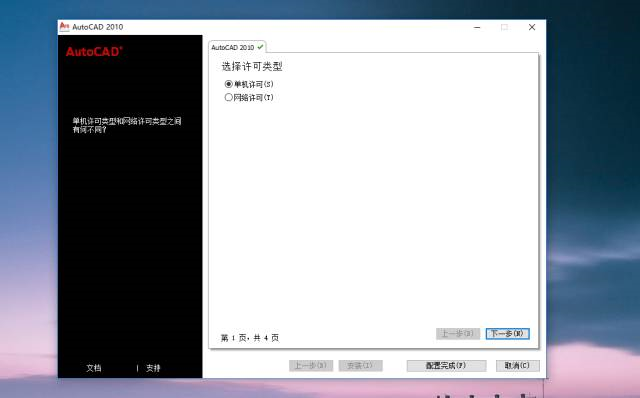640x398 pixels.
Task: Click the green checkmark on the tab
Action: point(260,47)
